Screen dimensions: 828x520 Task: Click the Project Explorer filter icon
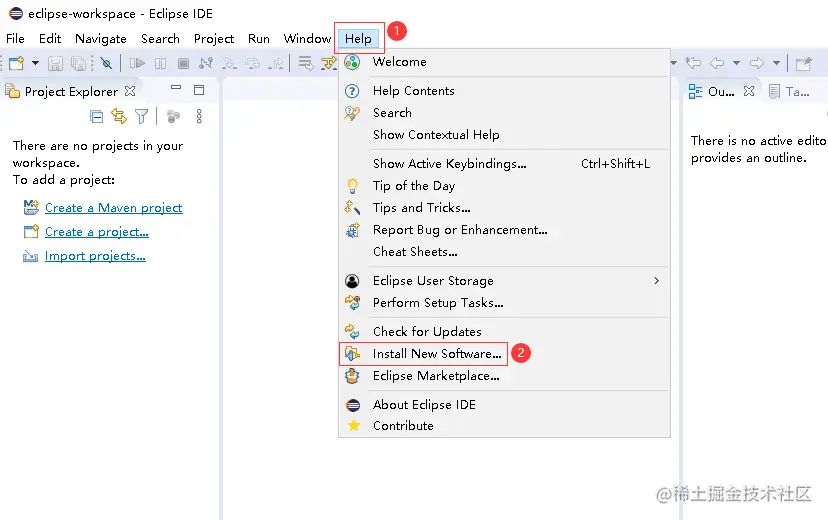click(141, 116)
